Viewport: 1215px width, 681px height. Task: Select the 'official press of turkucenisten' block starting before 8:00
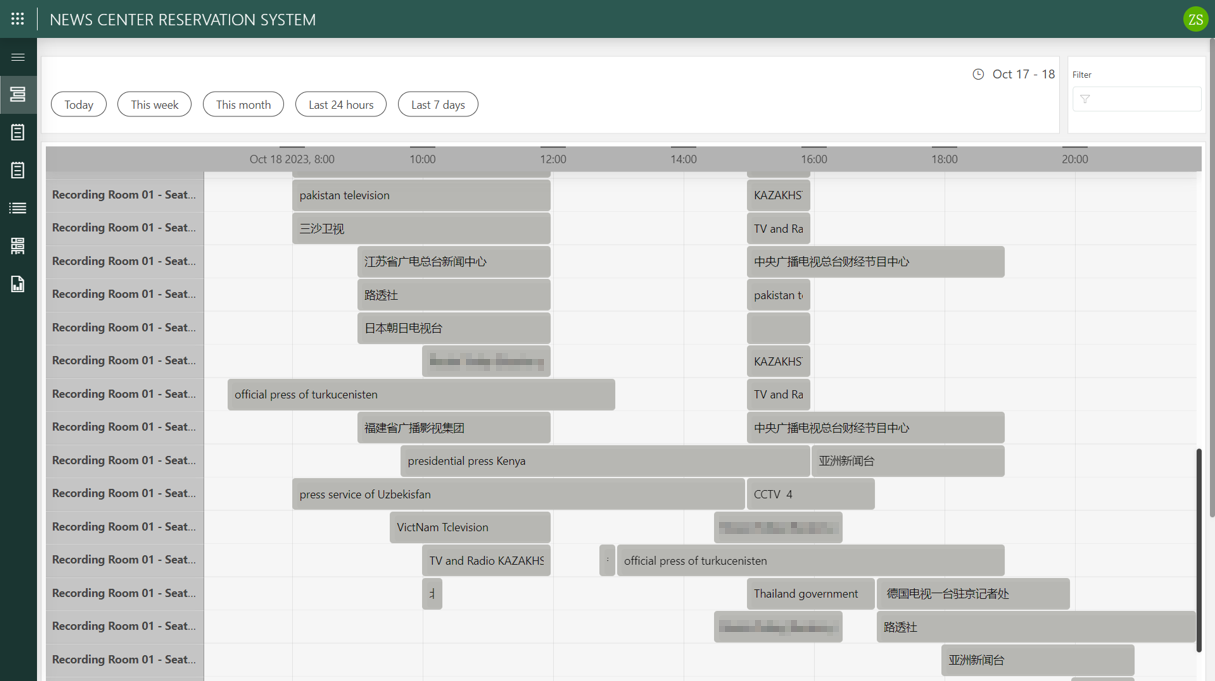point(421,395)
